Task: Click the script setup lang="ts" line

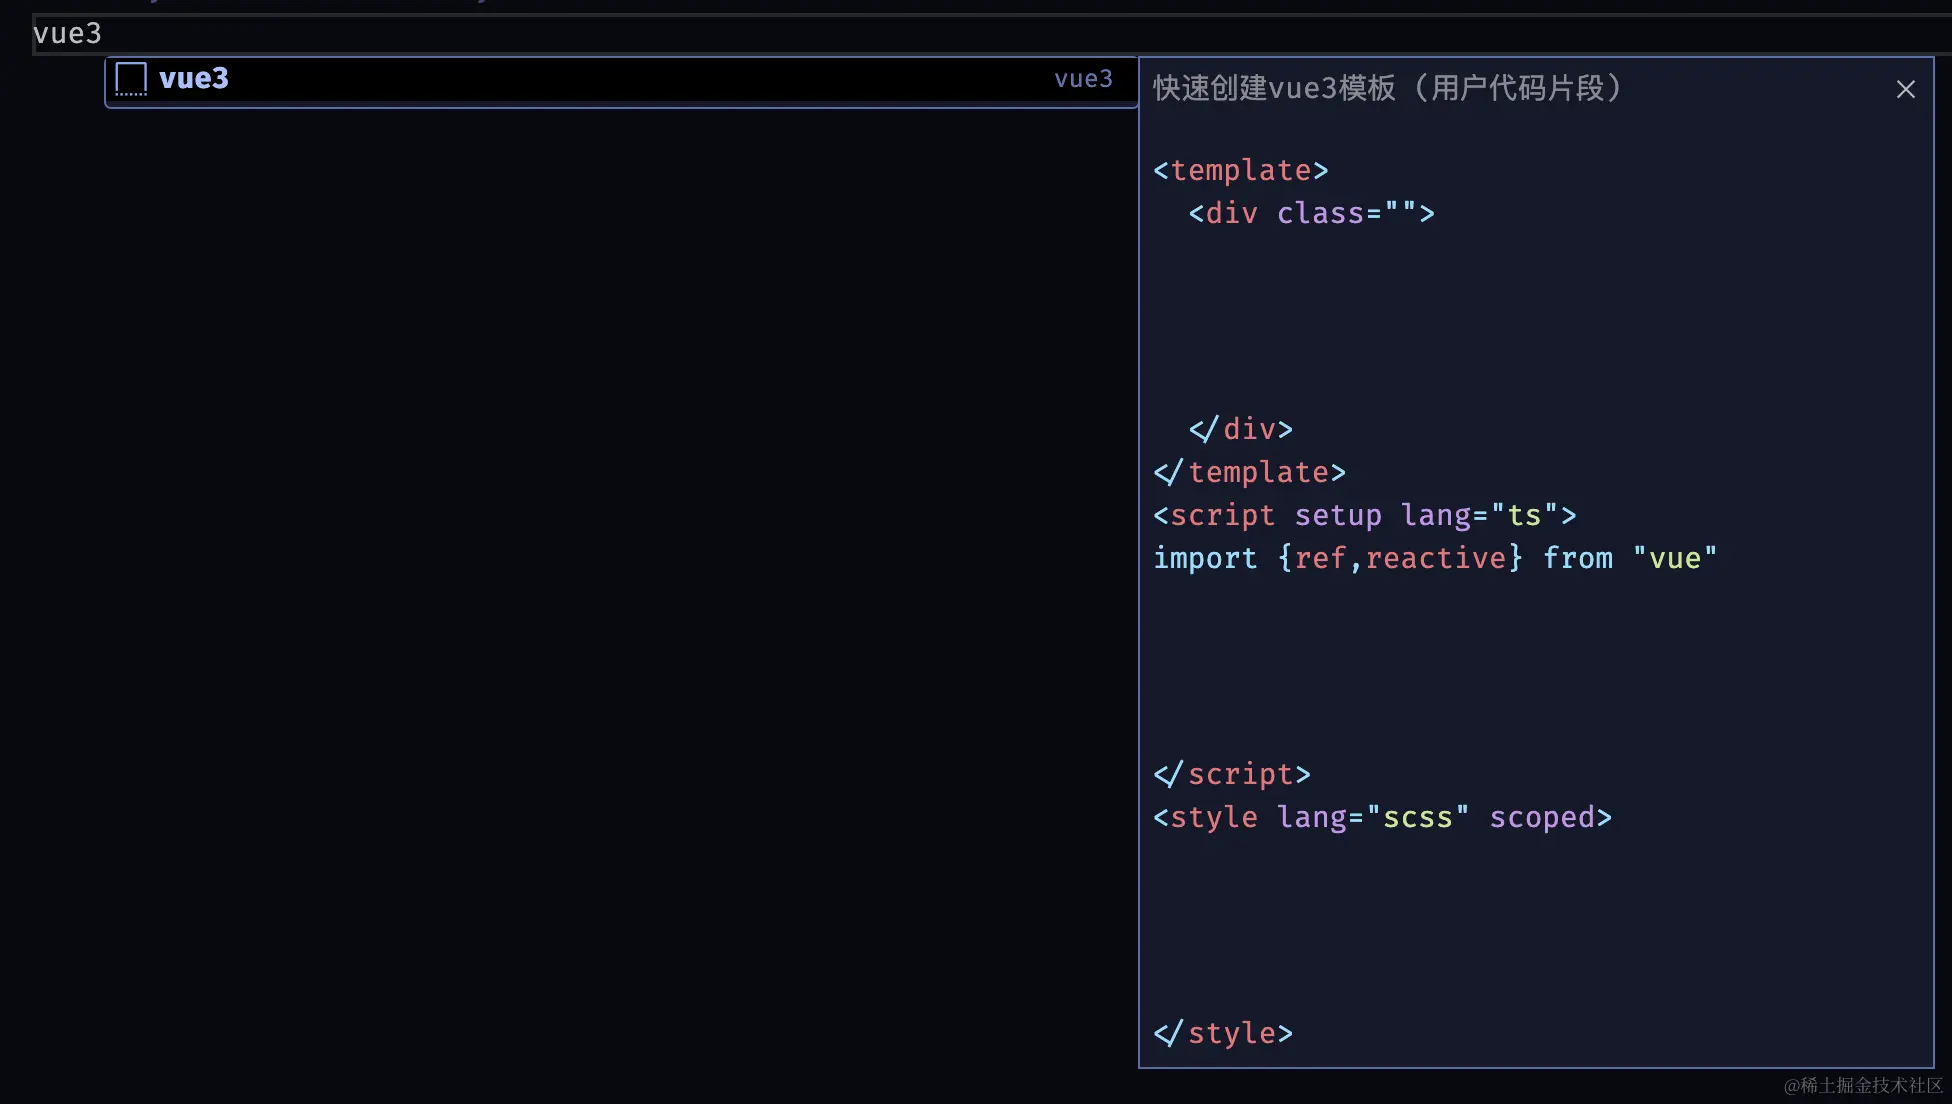Action: coord(1364,515)
